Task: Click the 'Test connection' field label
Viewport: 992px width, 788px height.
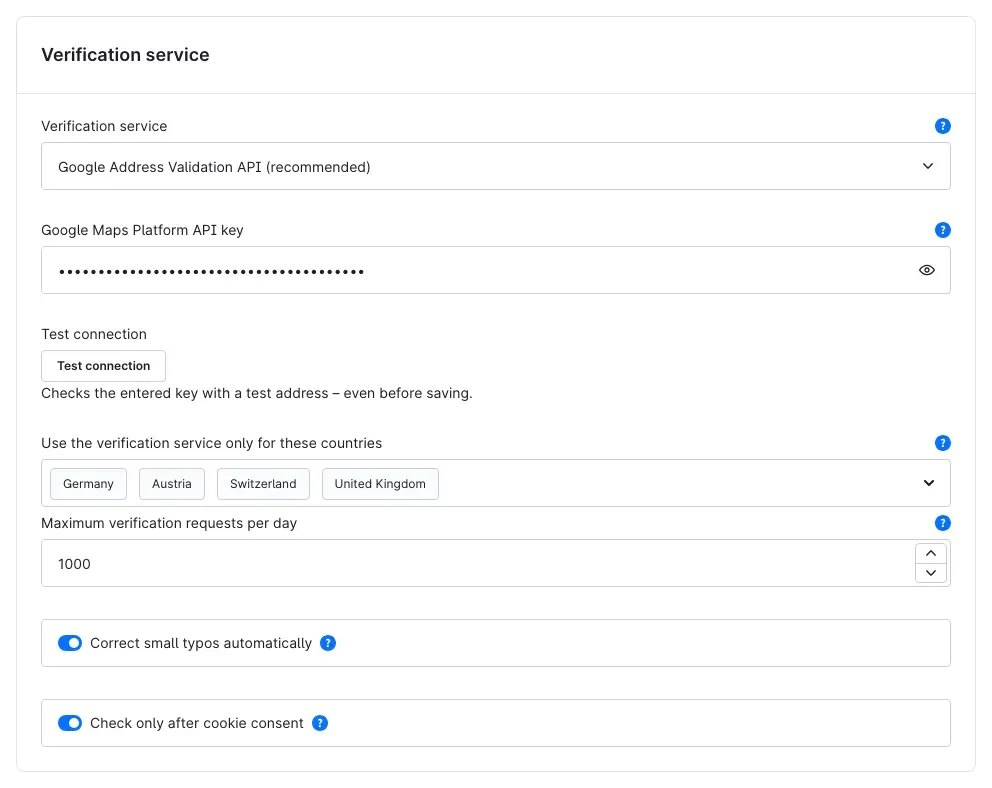Action: coord(94,334)
